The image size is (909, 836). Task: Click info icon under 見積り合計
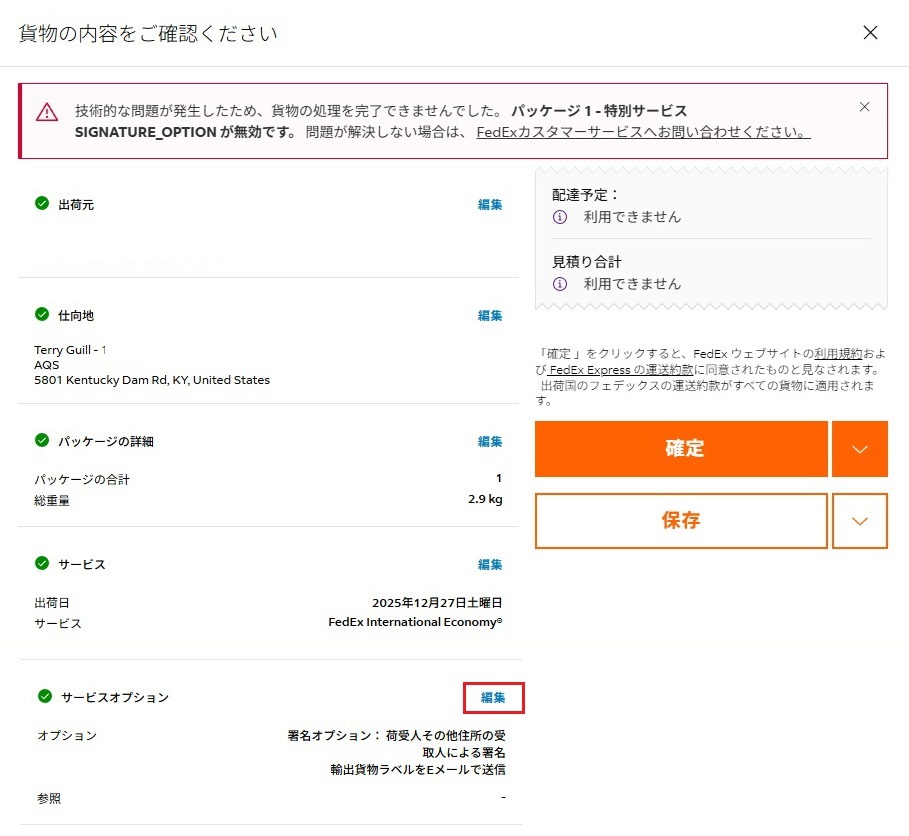(560, 284)
